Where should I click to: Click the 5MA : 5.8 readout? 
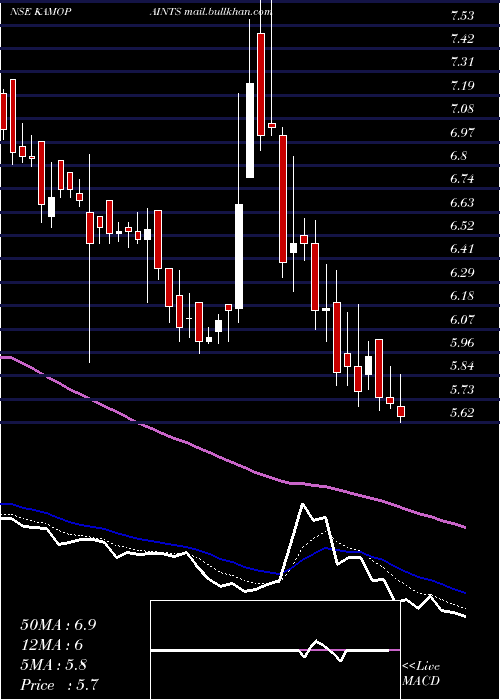[54, 665]
